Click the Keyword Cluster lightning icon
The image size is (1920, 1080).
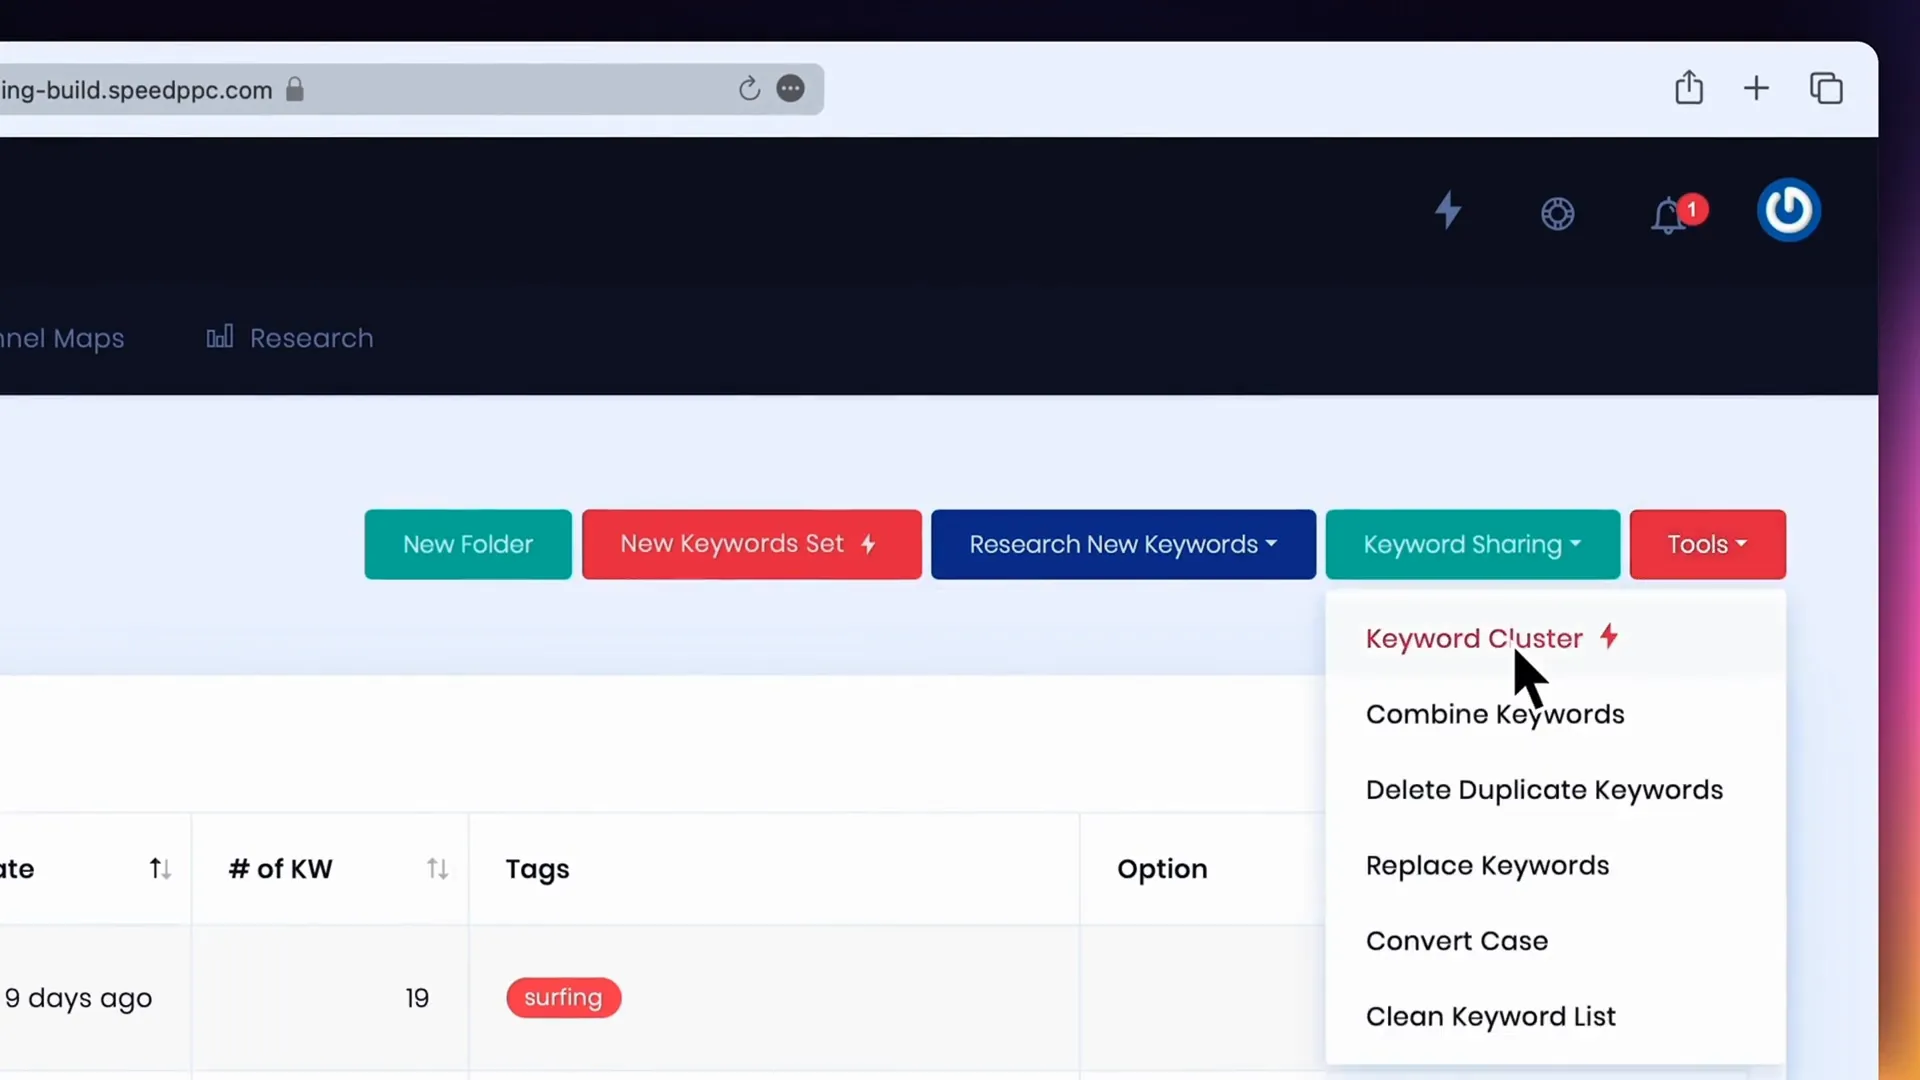click(1609, 637)
